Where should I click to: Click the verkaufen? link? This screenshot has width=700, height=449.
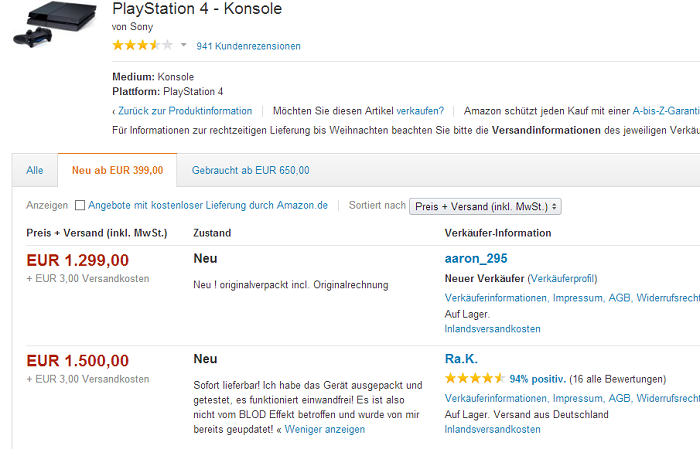[420, 111]
